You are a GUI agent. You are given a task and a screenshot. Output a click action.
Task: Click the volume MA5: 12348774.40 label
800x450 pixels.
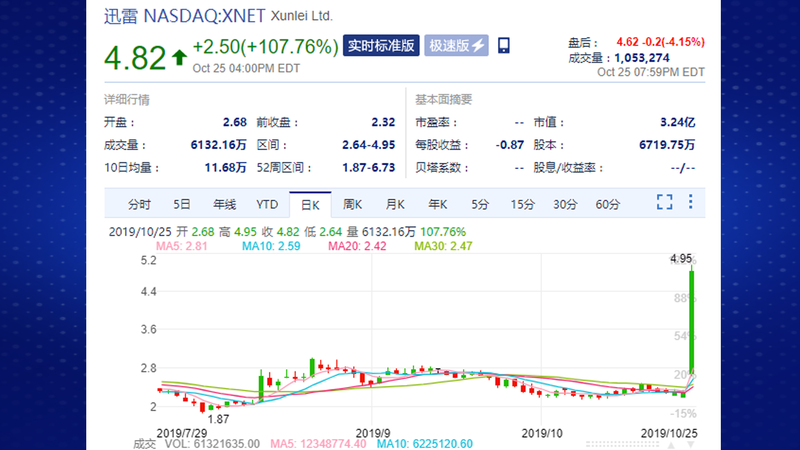(x=318, y=444)
